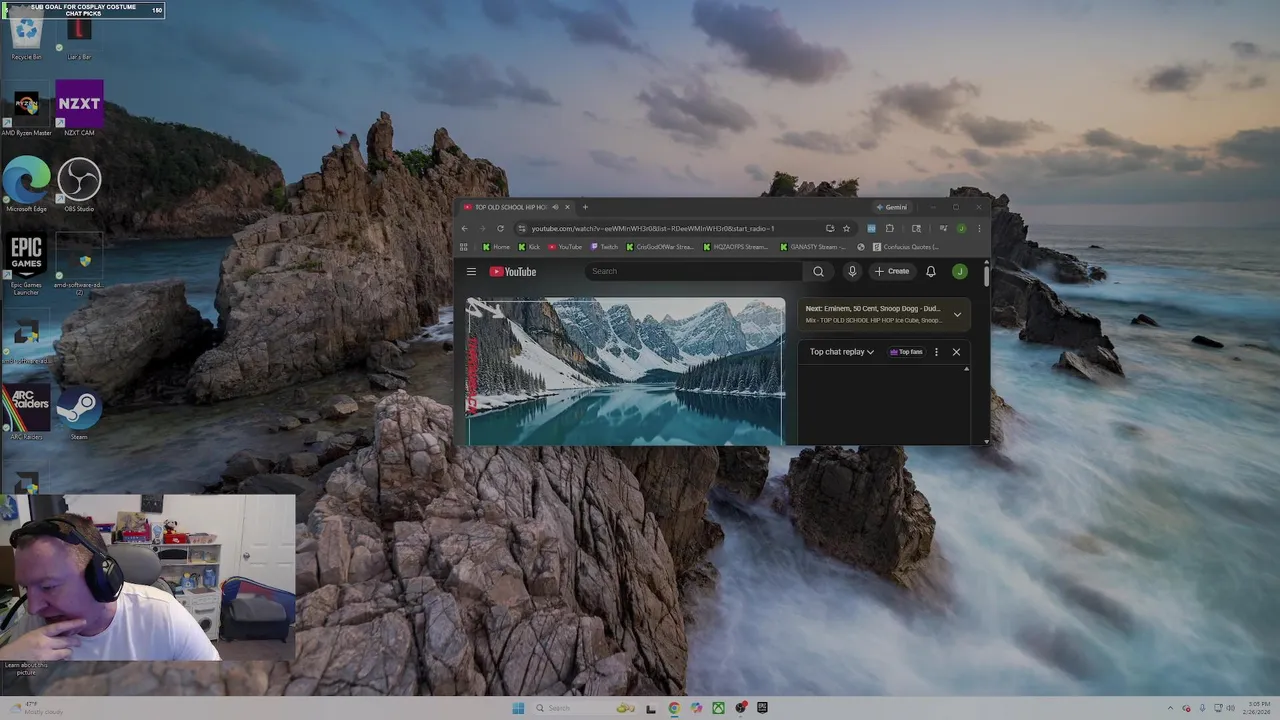Open the HOZAOFPS Stream bookmark
This screenshot has height=720, width=1280.
[736, 247]
